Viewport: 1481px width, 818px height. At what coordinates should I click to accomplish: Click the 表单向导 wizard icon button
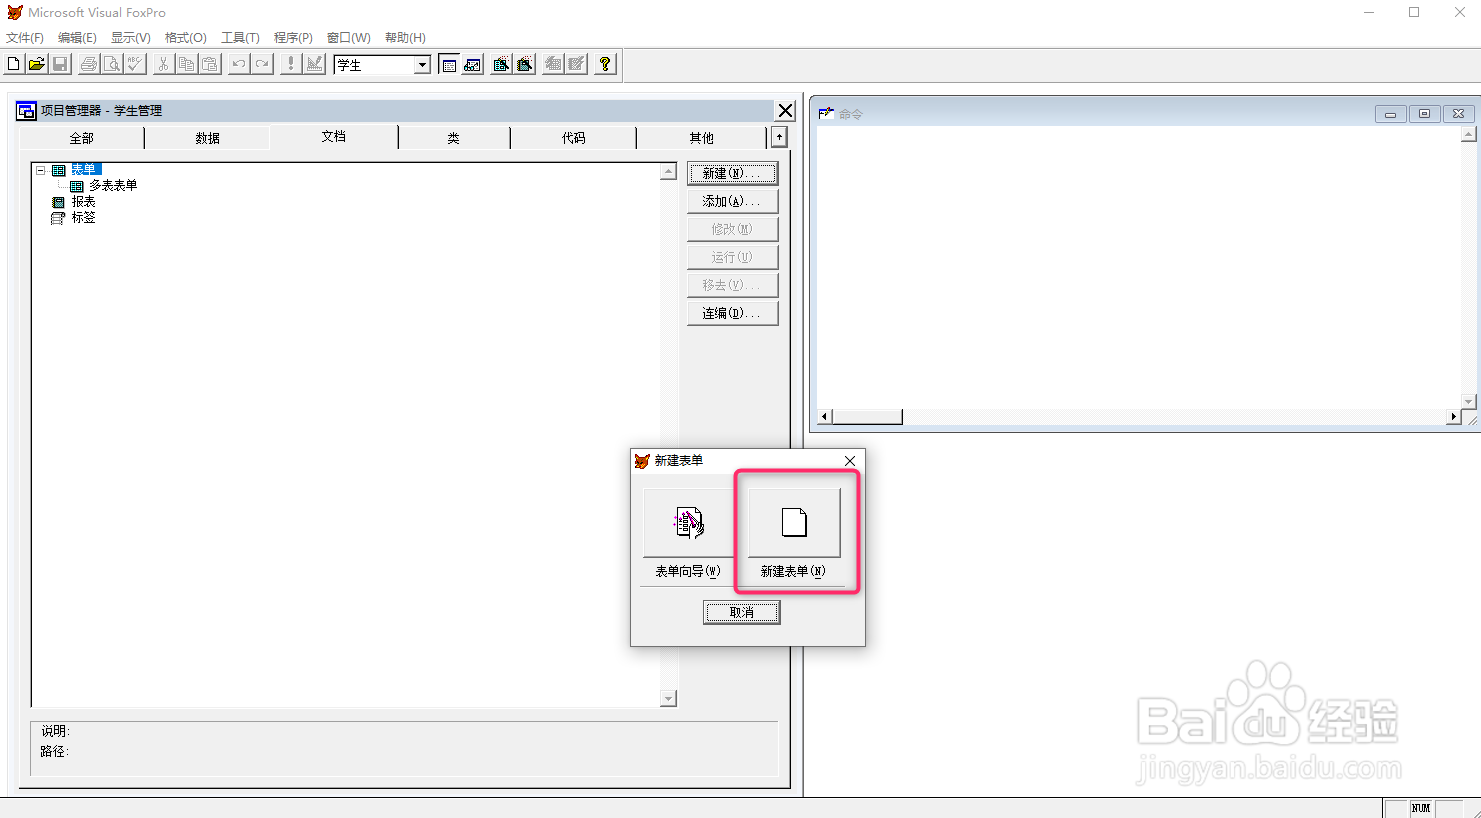[688, 522]
